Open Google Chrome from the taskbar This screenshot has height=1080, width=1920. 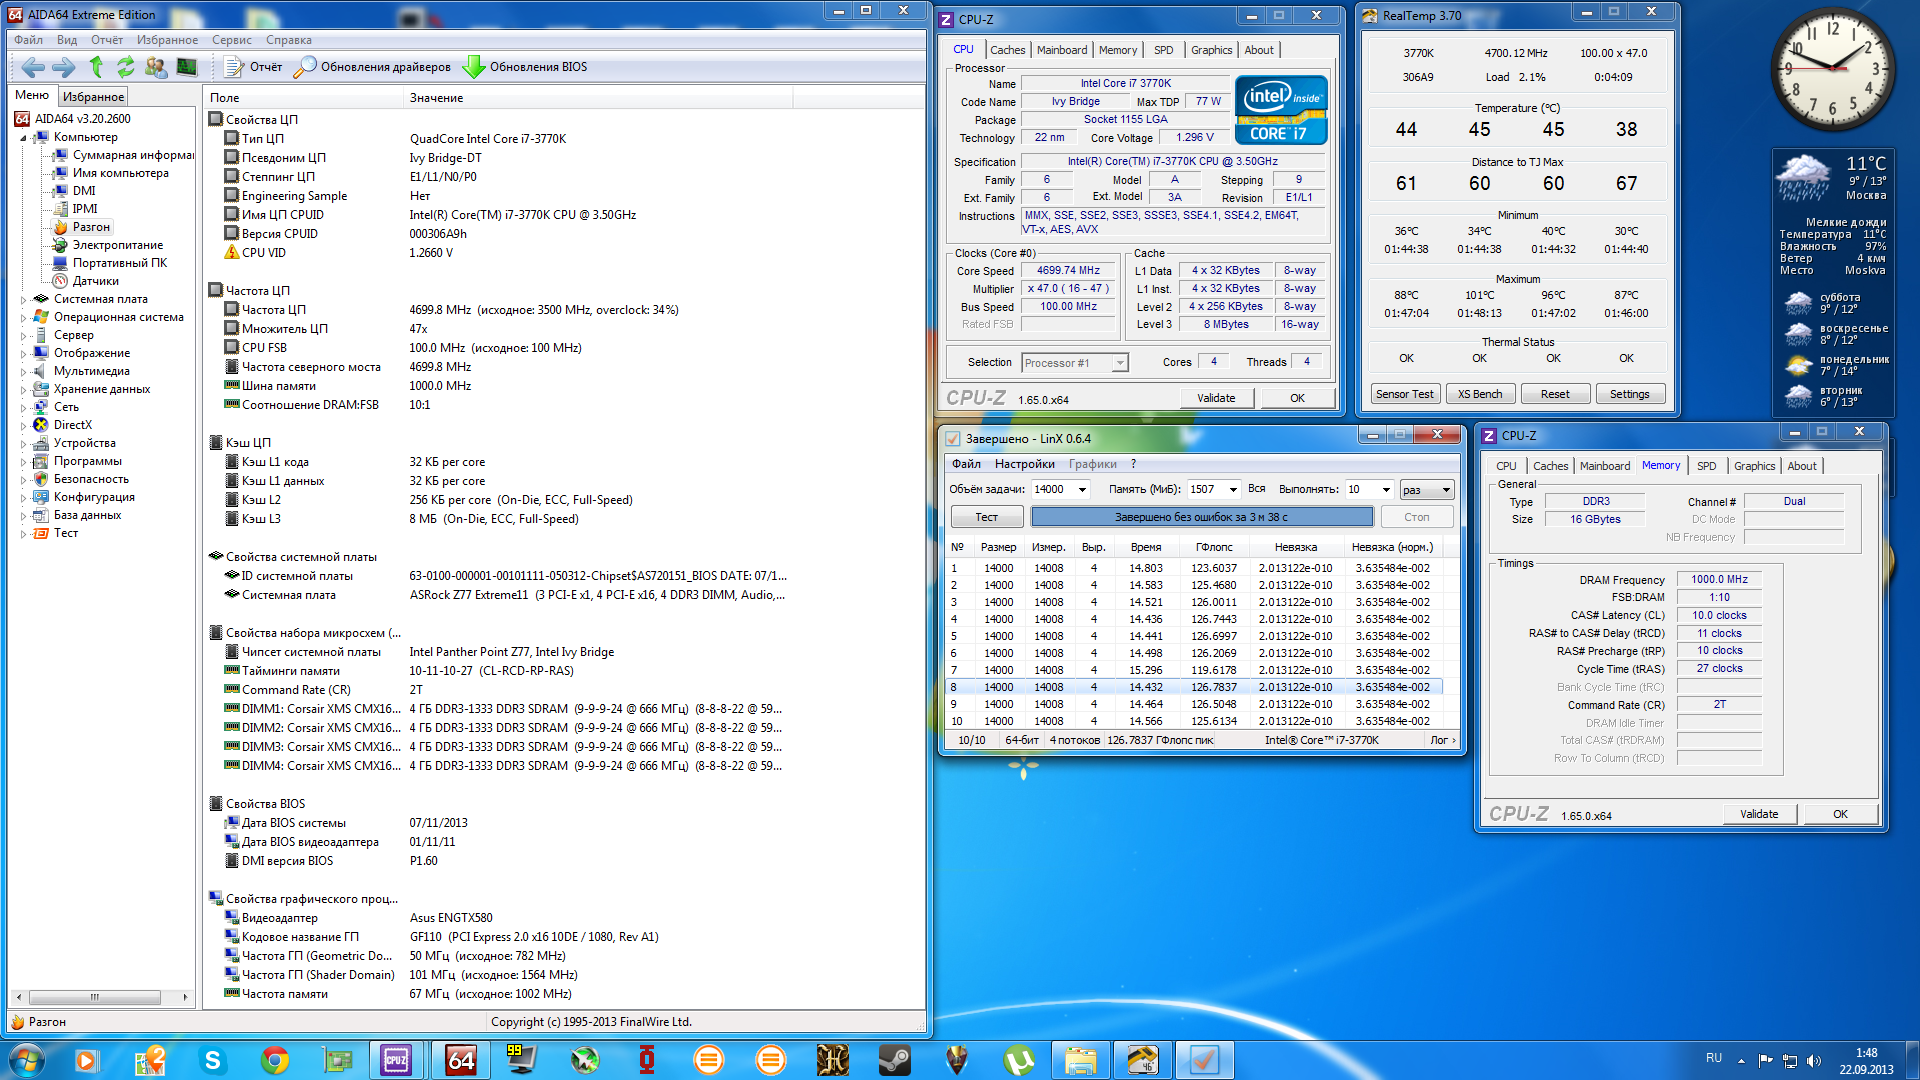(x=275, y=1060)
